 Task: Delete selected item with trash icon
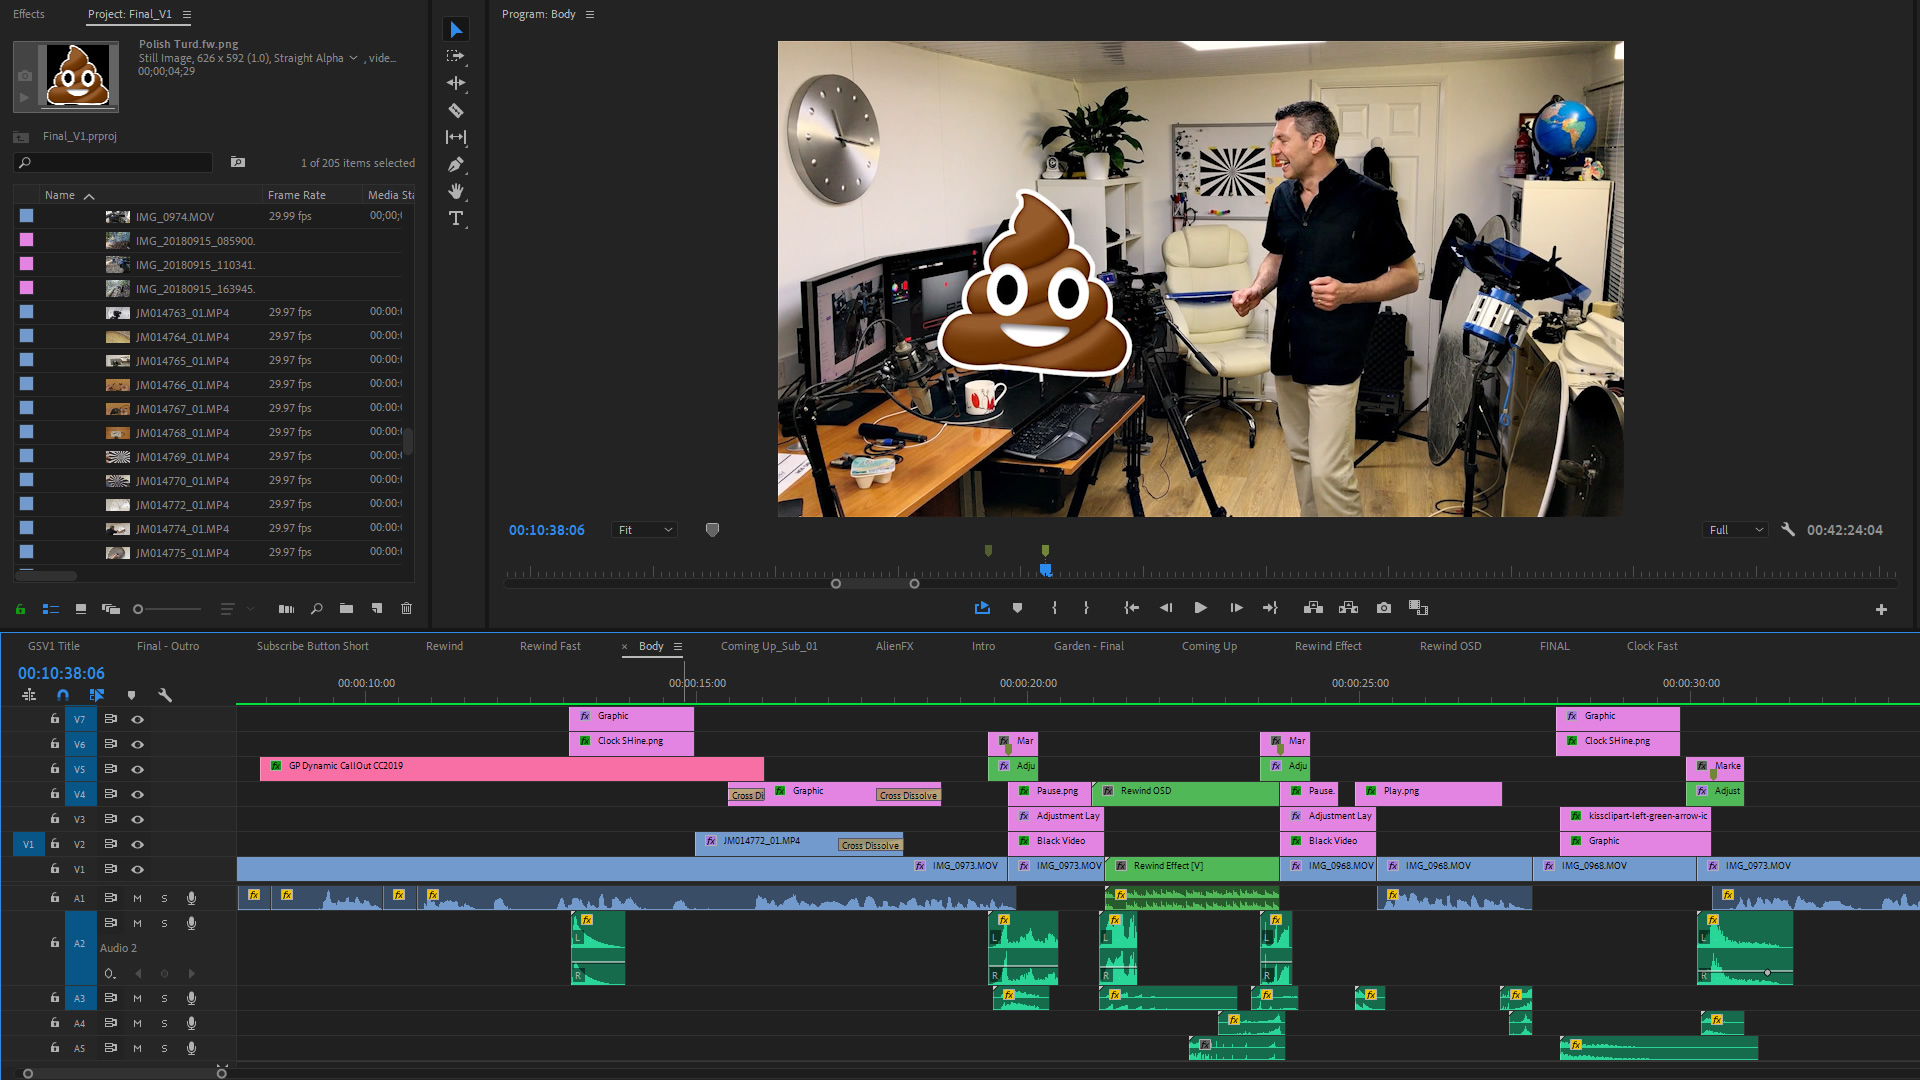(406, 608)
